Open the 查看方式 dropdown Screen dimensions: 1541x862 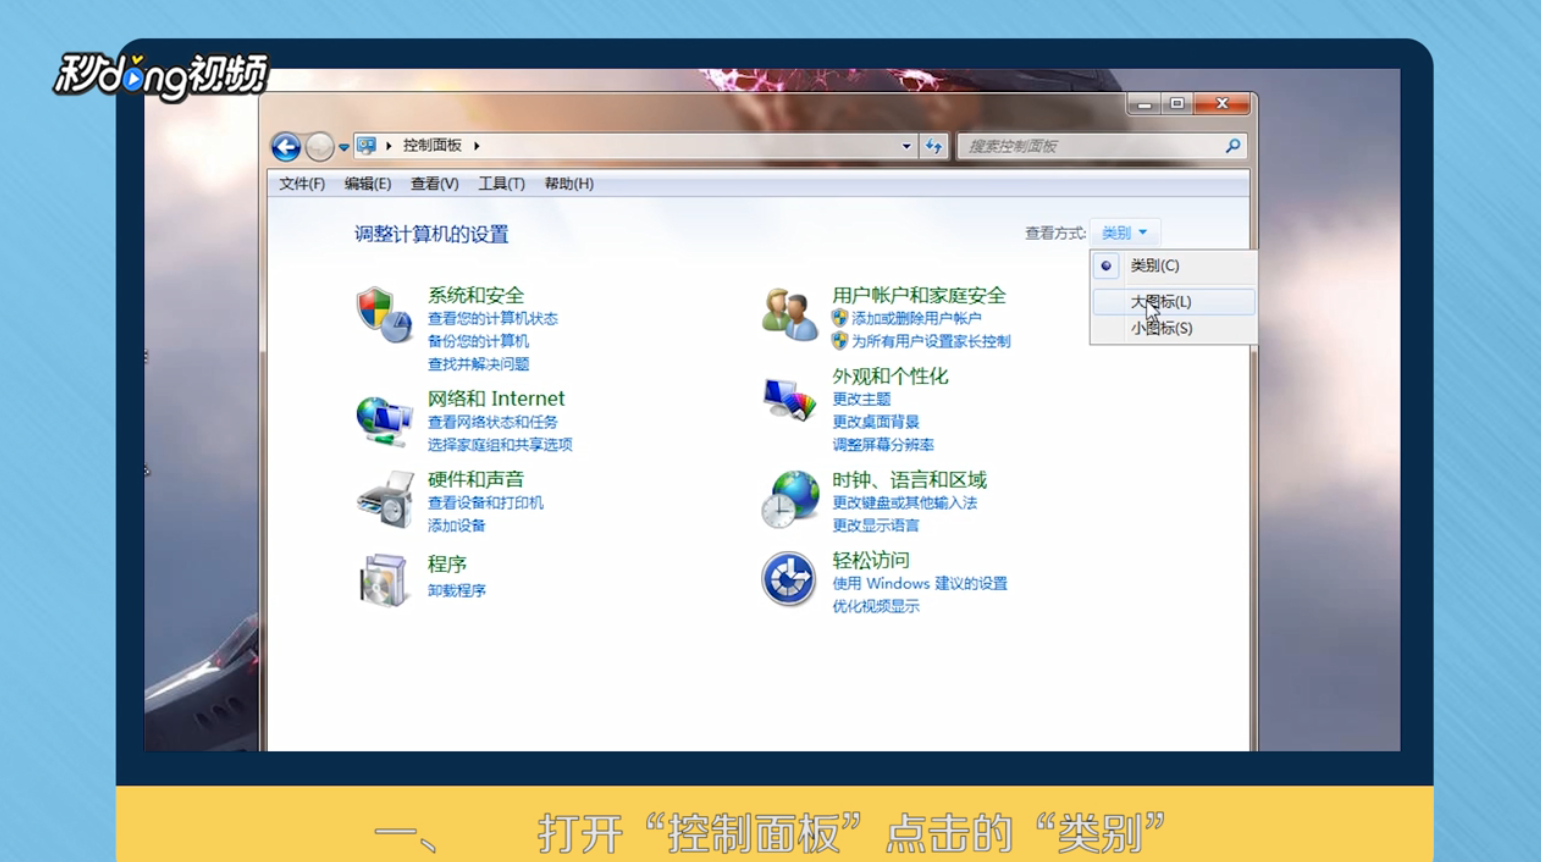pos(1124,232)
